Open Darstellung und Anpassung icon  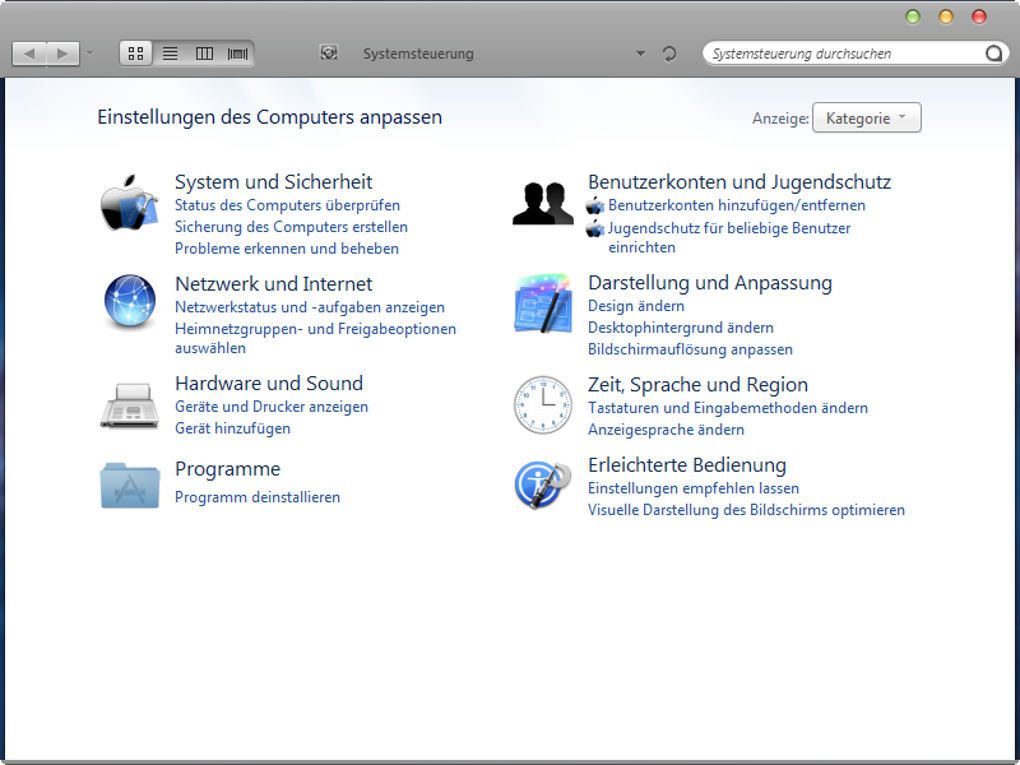[543, 303]
